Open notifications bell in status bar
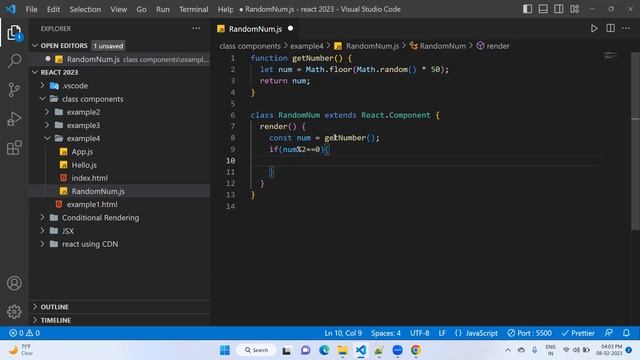Viewport: 640px width, 360px height. (627, 333)
